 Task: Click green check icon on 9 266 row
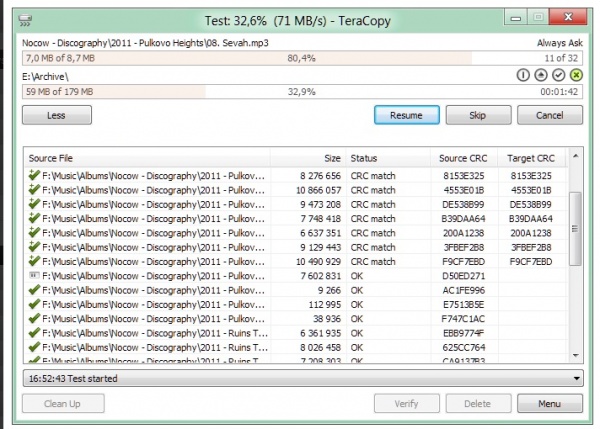[34, 290]
